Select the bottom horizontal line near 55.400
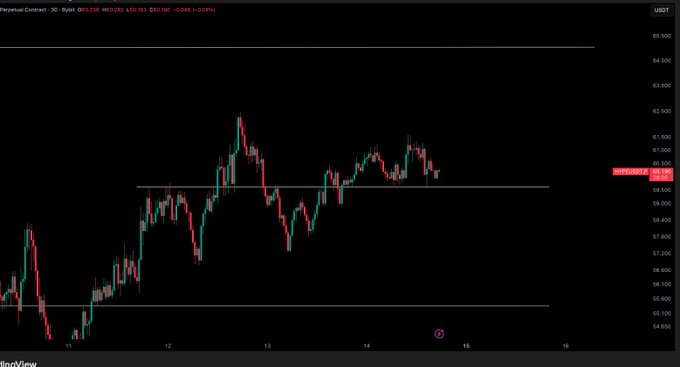Screen dimensions: 680x367 [x=275, y=306]
